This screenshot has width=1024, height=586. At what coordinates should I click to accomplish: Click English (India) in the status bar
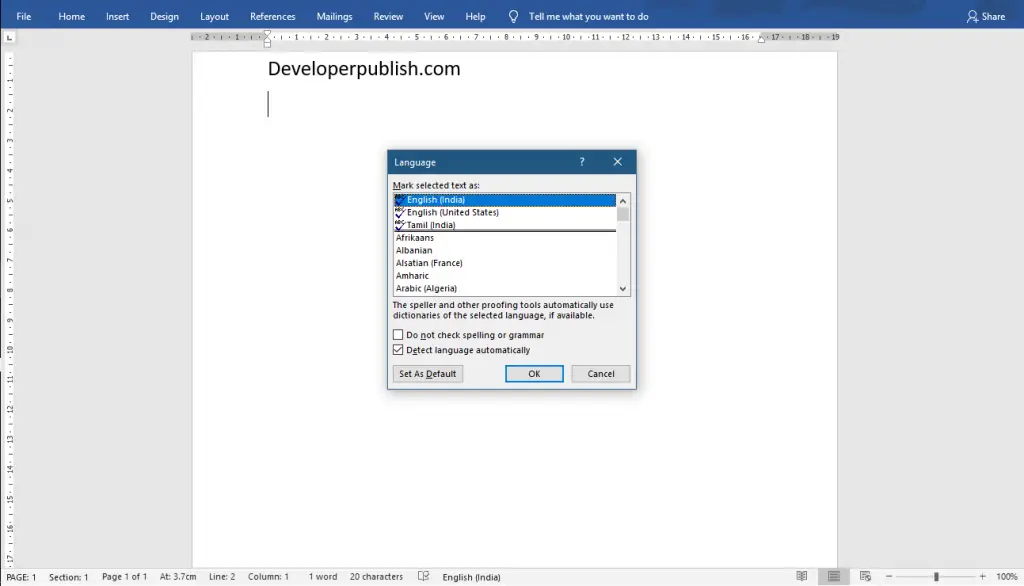(472, 577)
